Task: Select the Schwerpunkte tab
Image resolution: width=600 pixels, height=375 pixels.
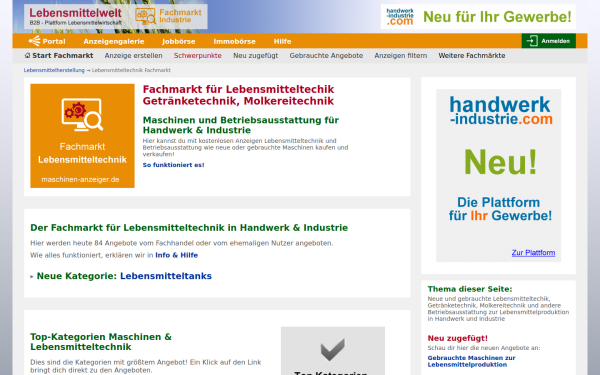Action: [x=197, y=55]
